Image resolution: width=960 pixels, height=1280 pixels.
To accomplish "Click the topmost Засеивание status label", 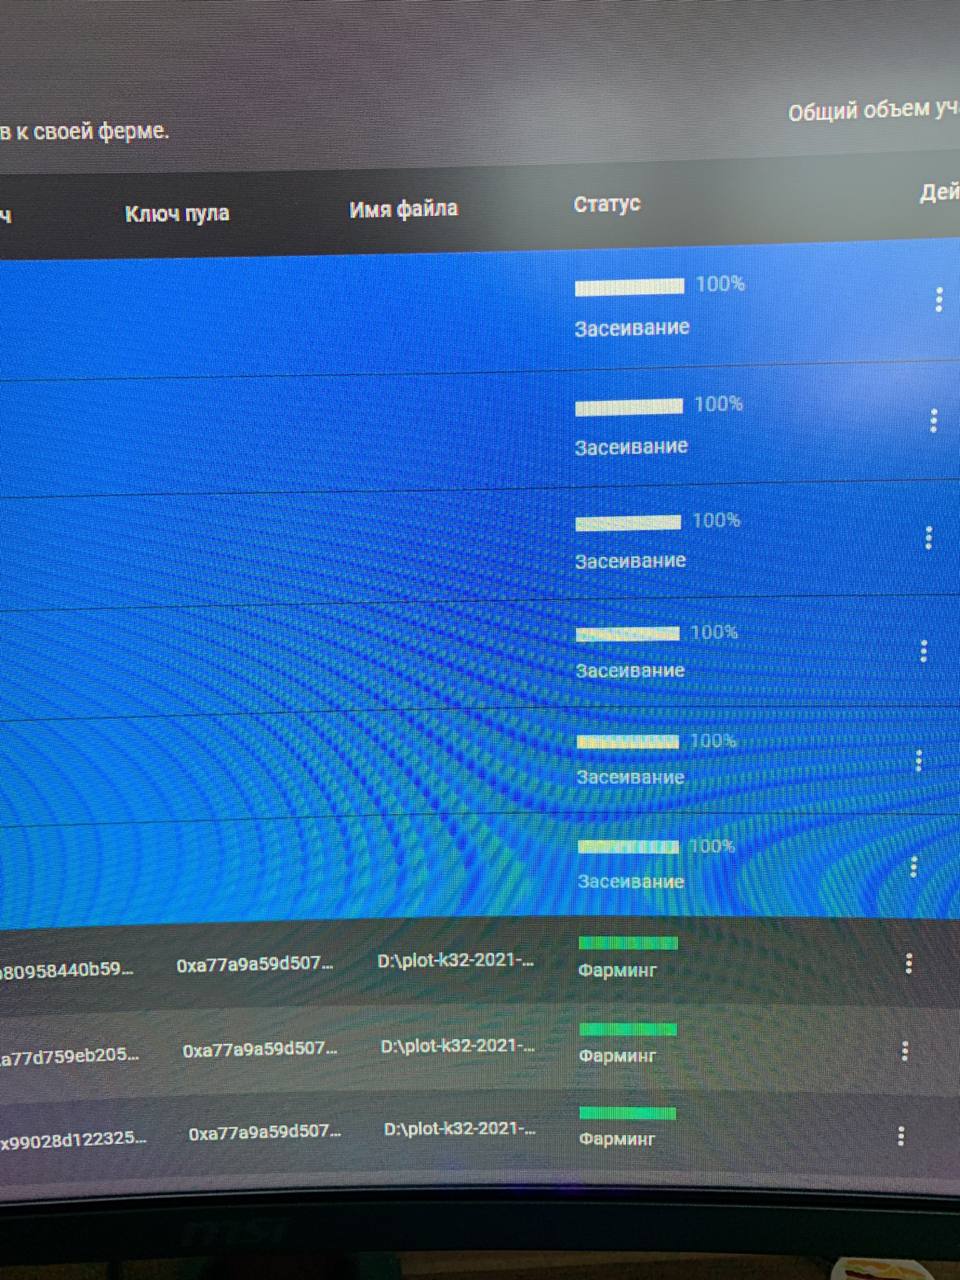I will (632, 328).
